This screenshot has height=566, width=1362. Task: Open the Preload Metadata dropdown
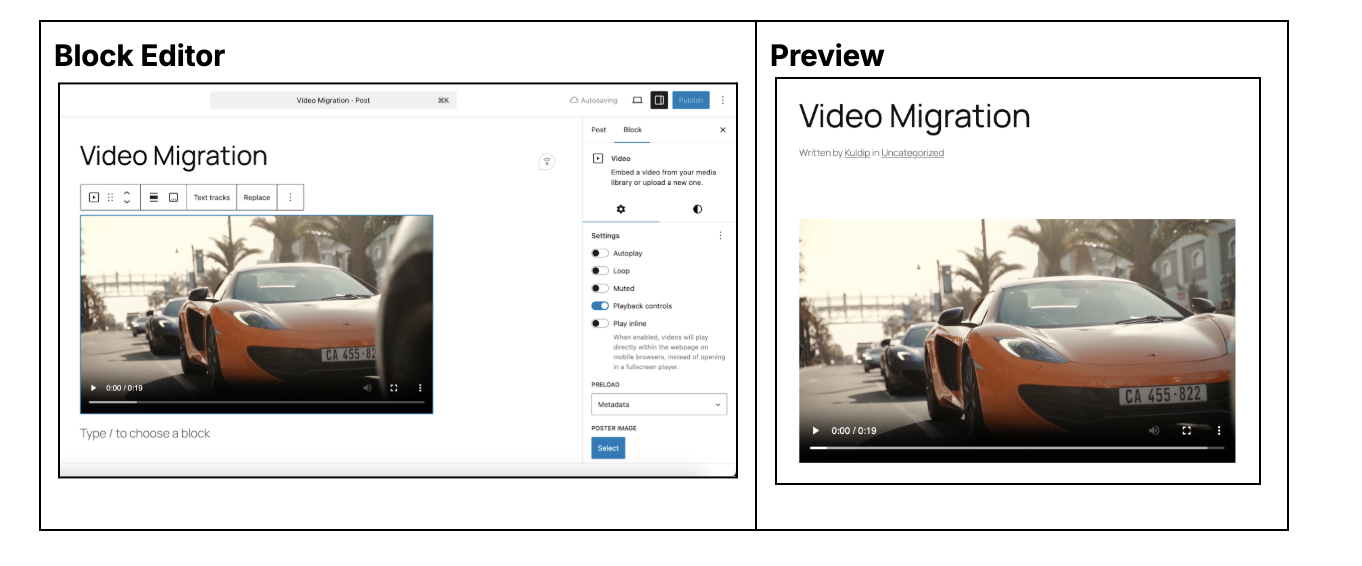(x=659, y=405)
